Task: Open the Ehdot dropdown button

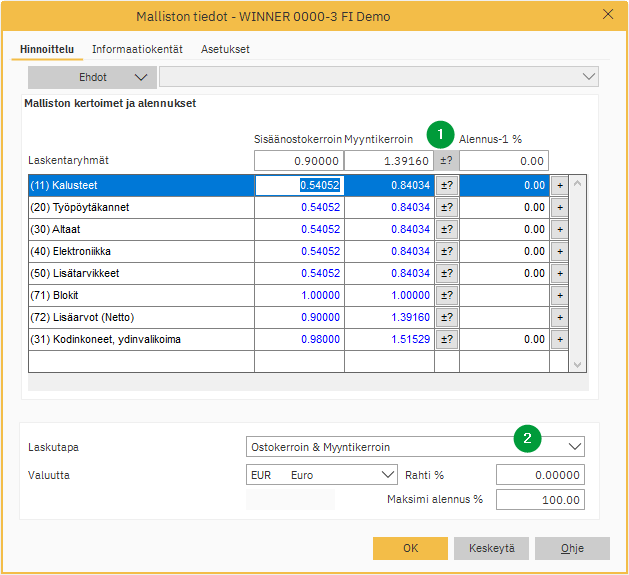Action: click(x=92, y=77)
